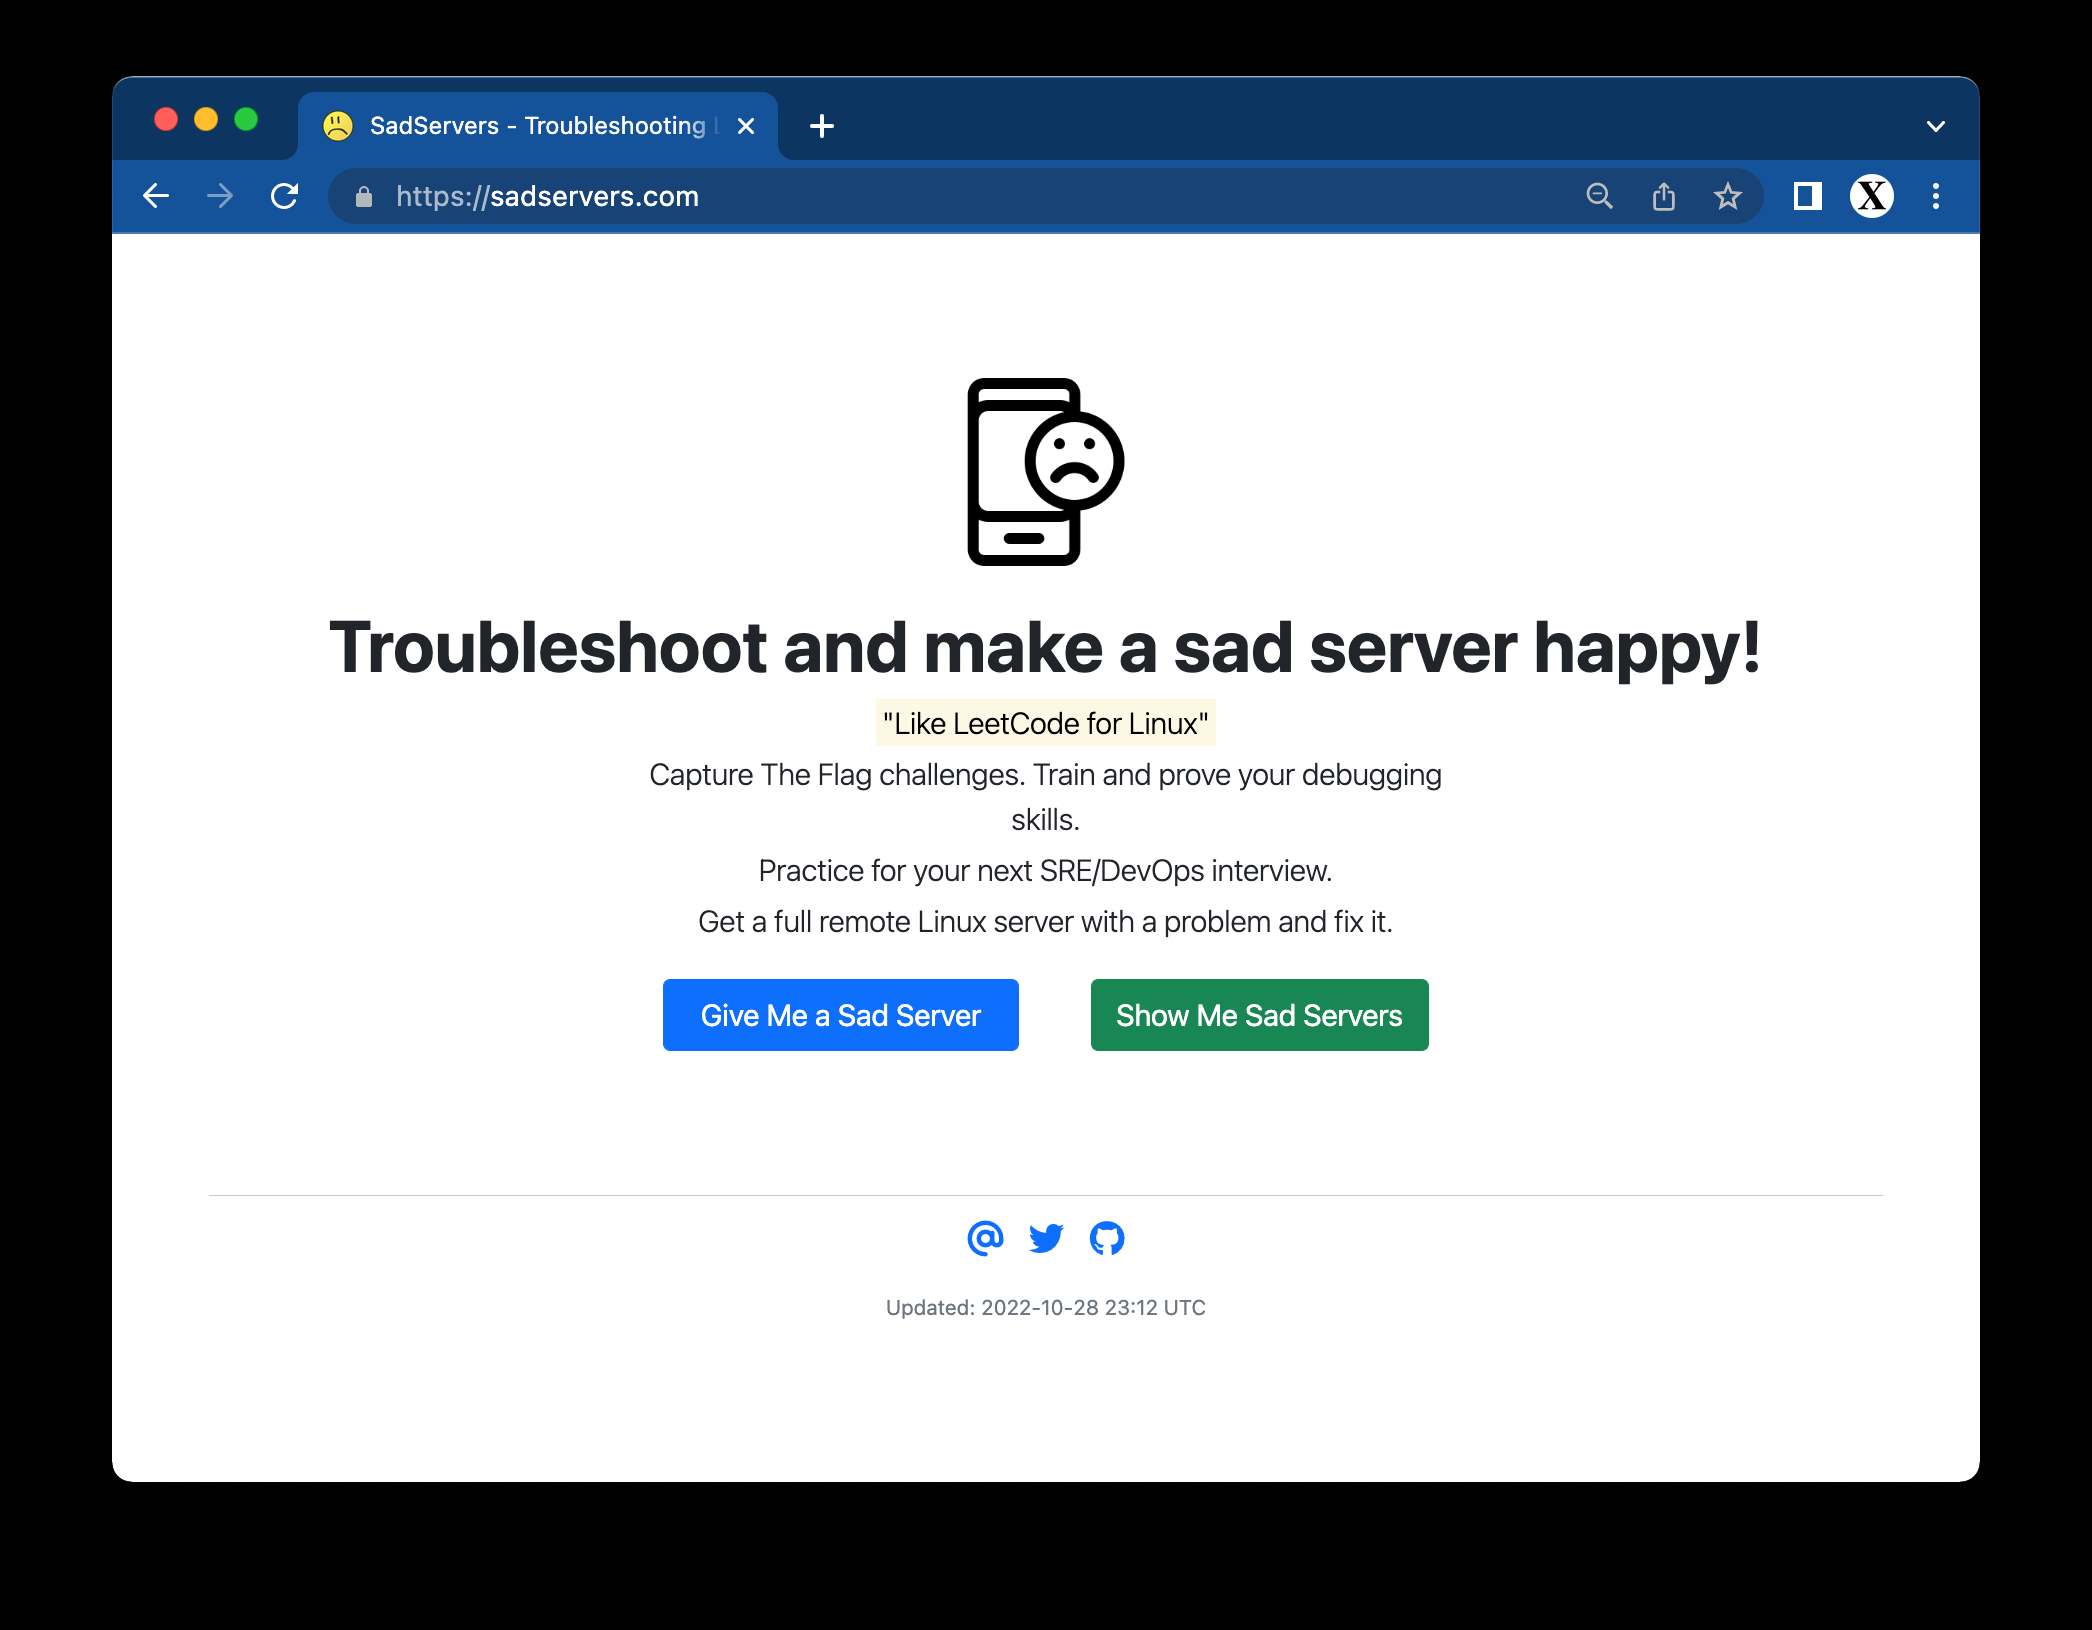The height and width of the screenshot is (1630, 2092).
Task: Bookmark this page with the star
Action: [x=1727, y=196]
